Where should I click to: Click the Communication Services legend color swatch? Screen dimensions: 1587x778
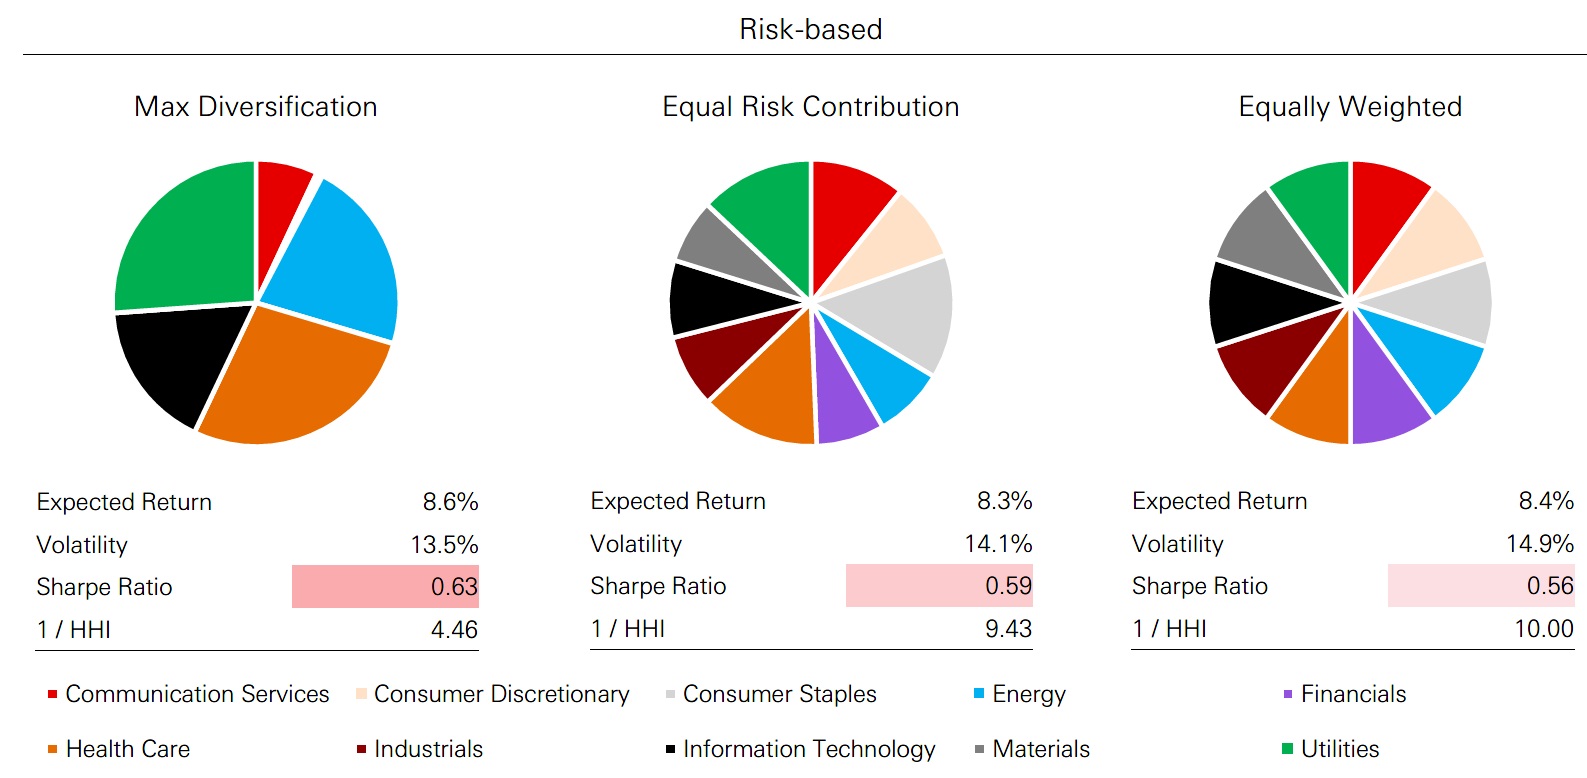click(52, 694)
